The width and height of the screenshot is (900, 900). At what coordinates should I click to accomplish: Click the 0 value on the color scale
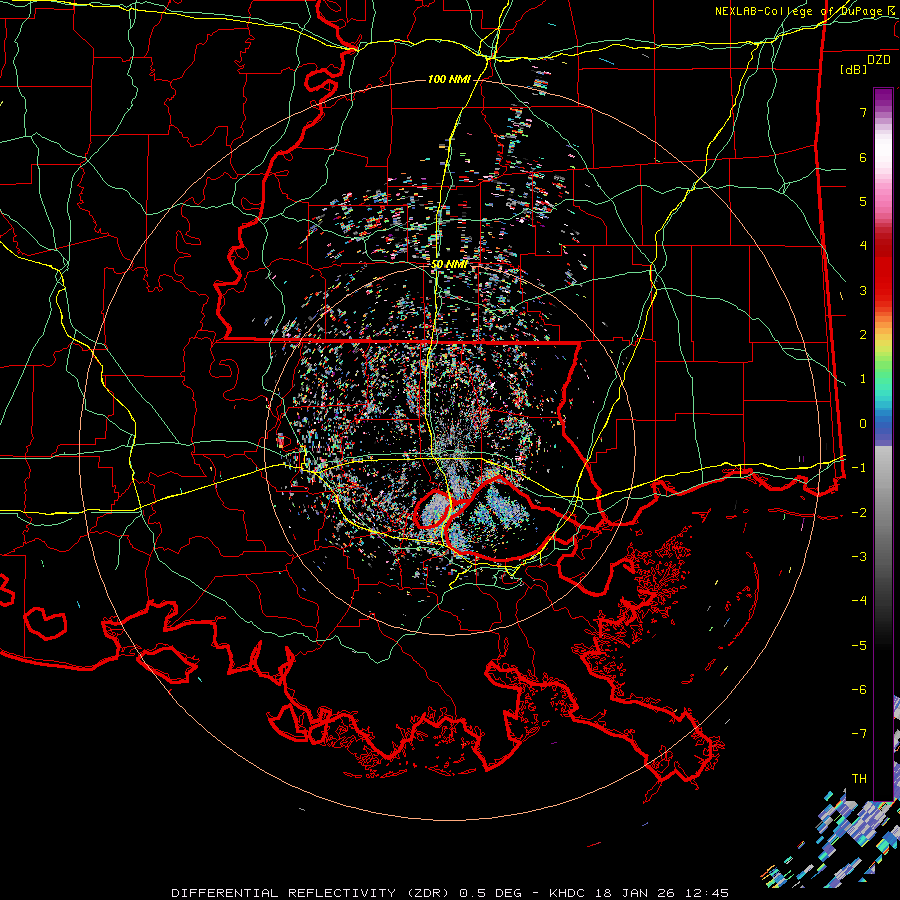point(863,424)
